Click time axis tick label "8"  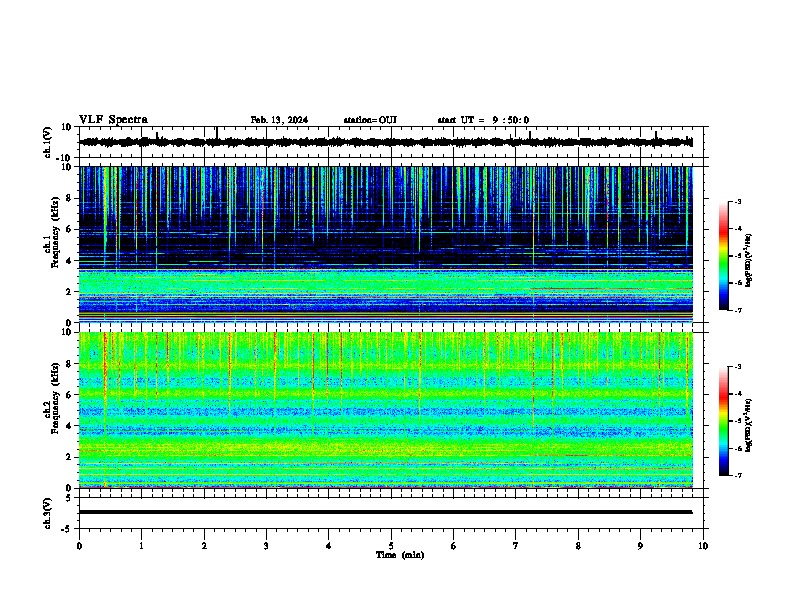[578, 546]
